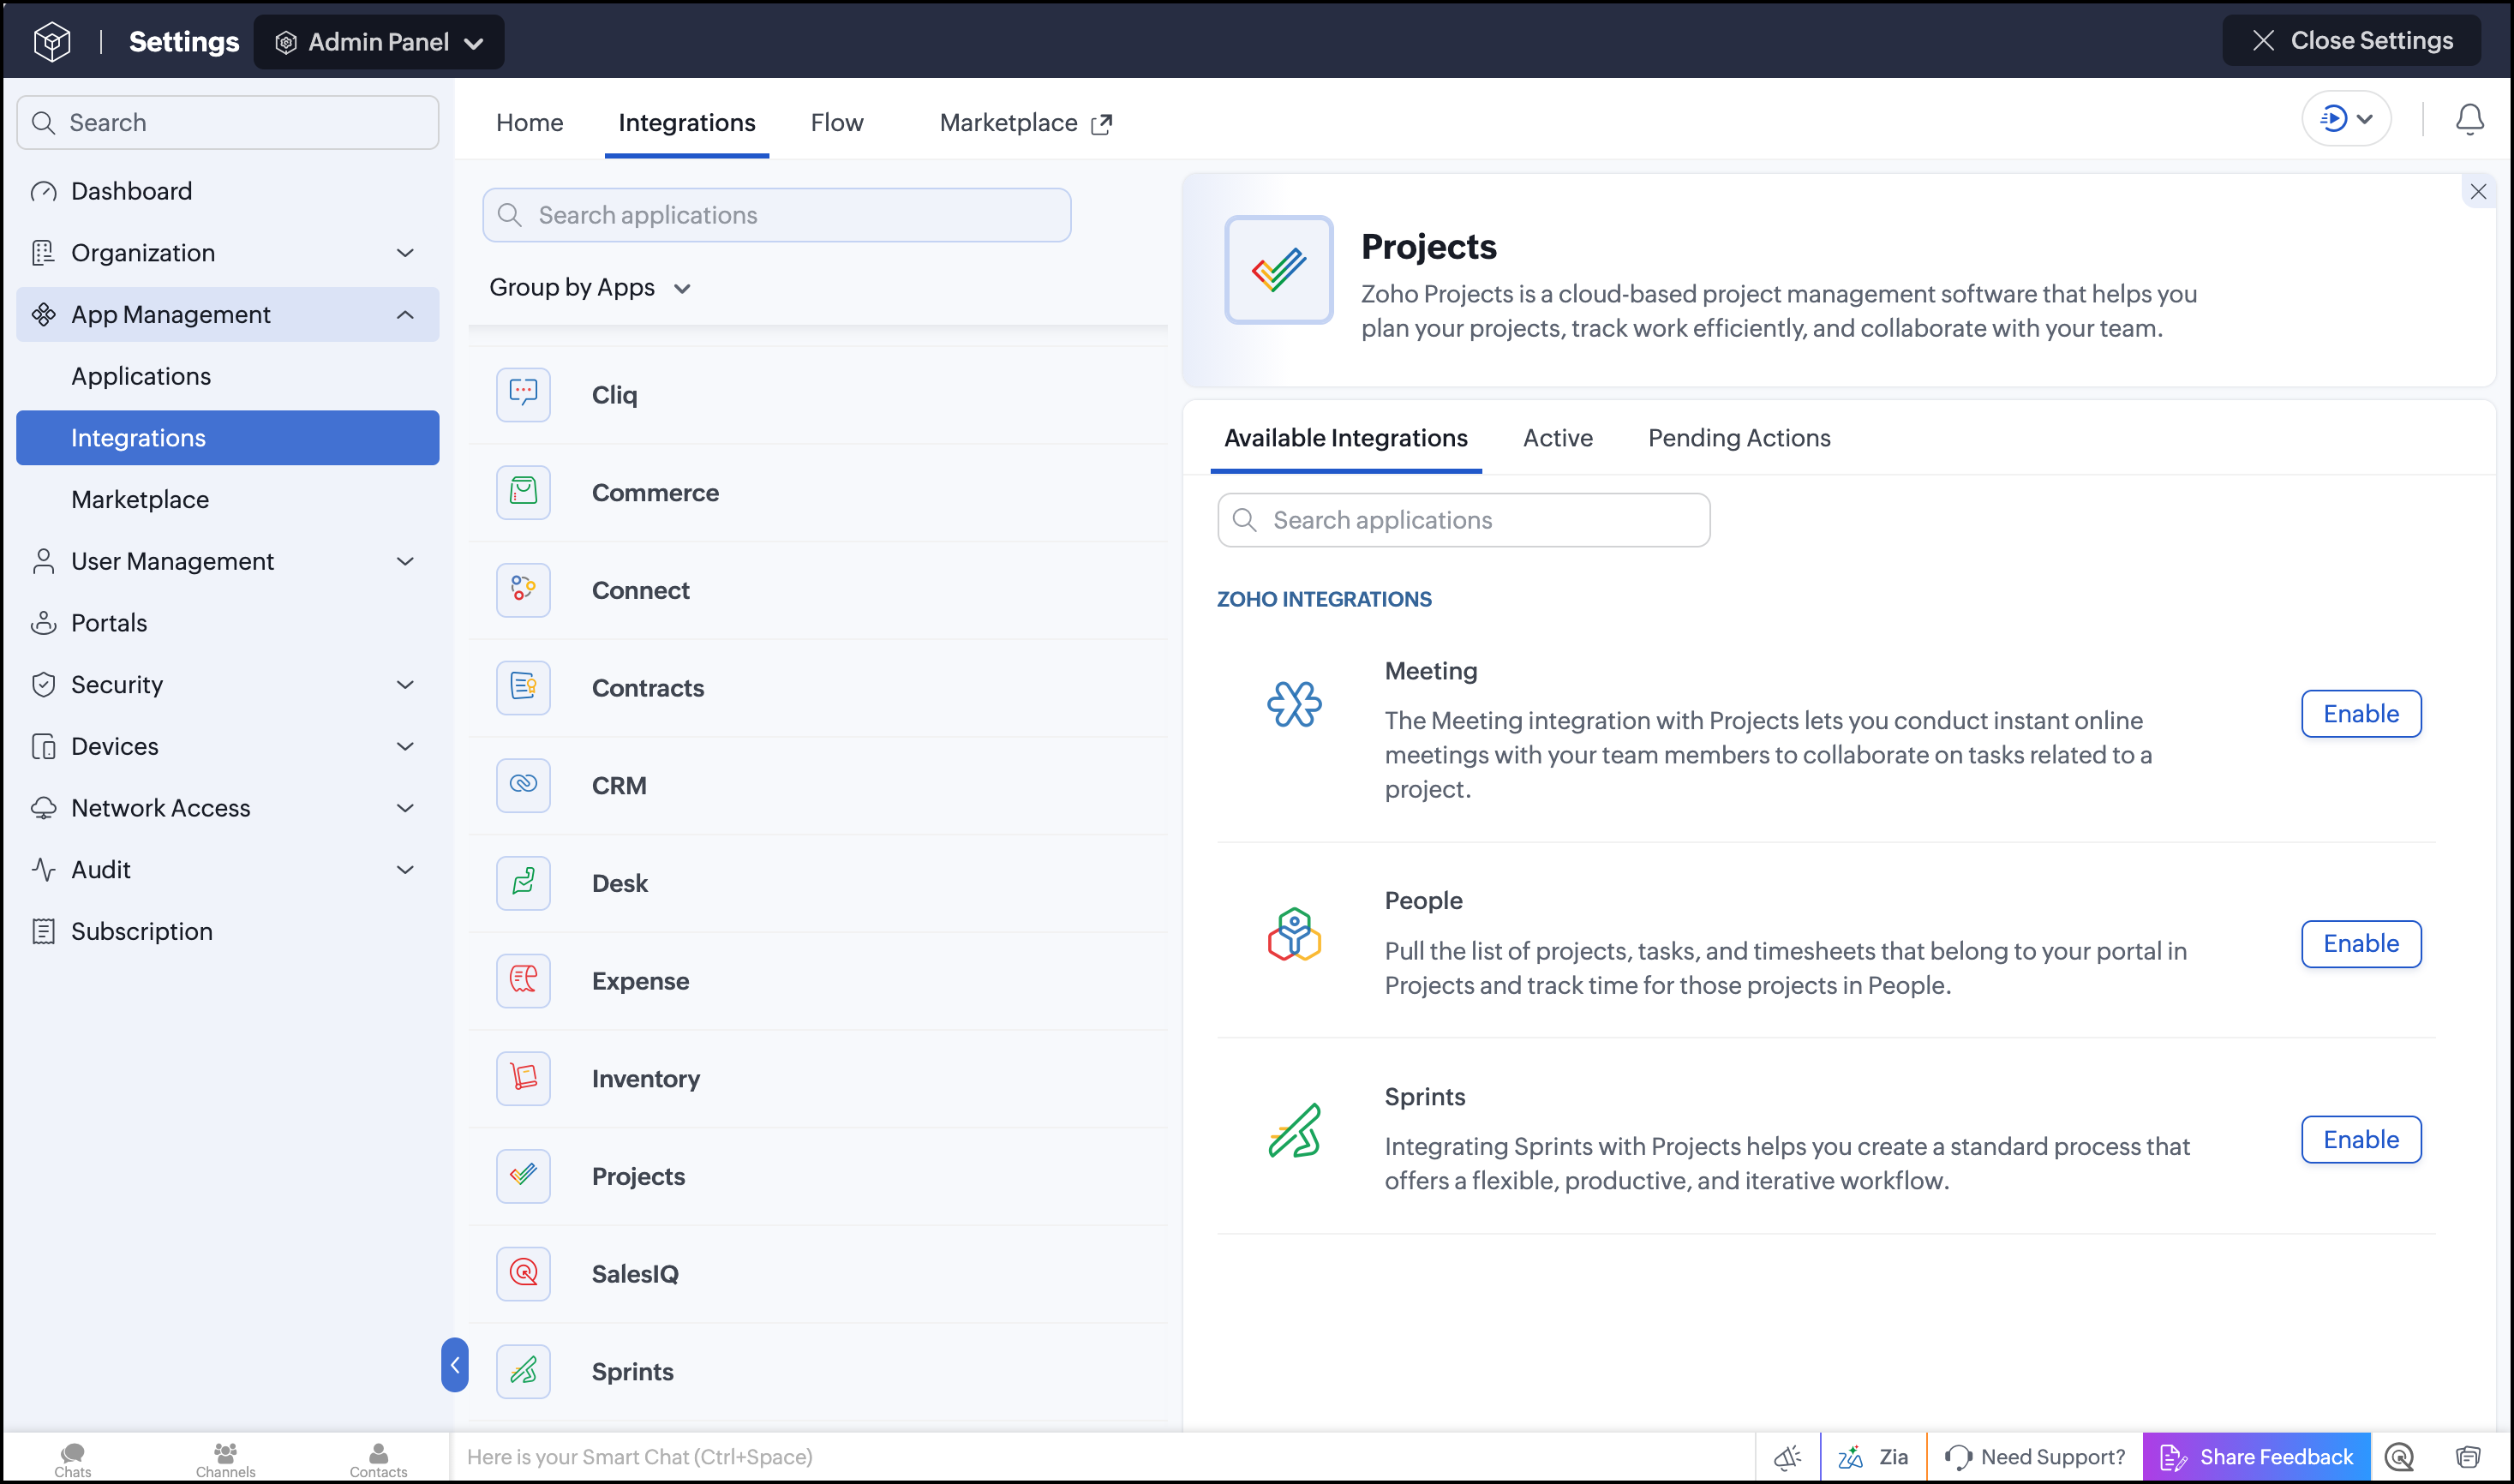This screenshot has width=2514, height=1484.
Task: Open Applications under App Management
Action: 227,376
